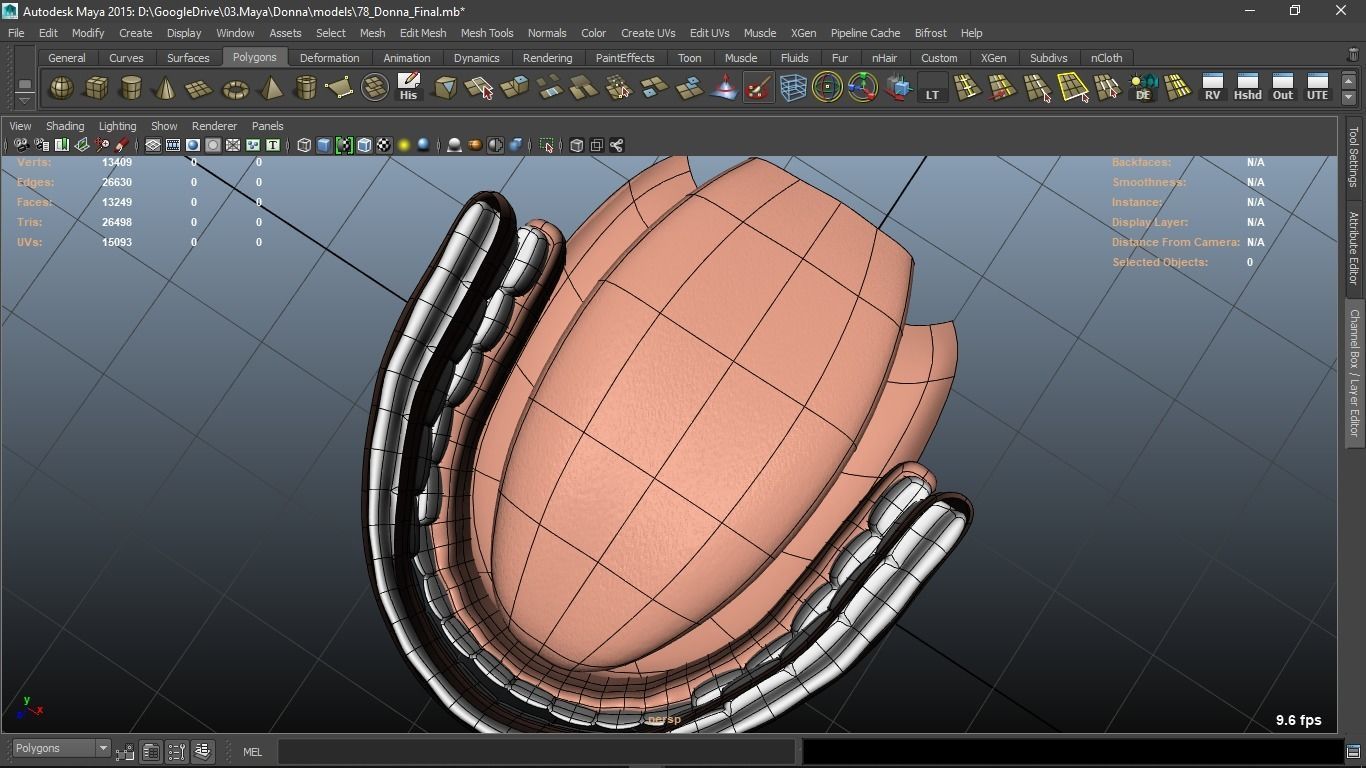This screenshot has width=1366, height=768.
Task: Click the red-pencil icon in the panel toolbar
Action: 121,146
